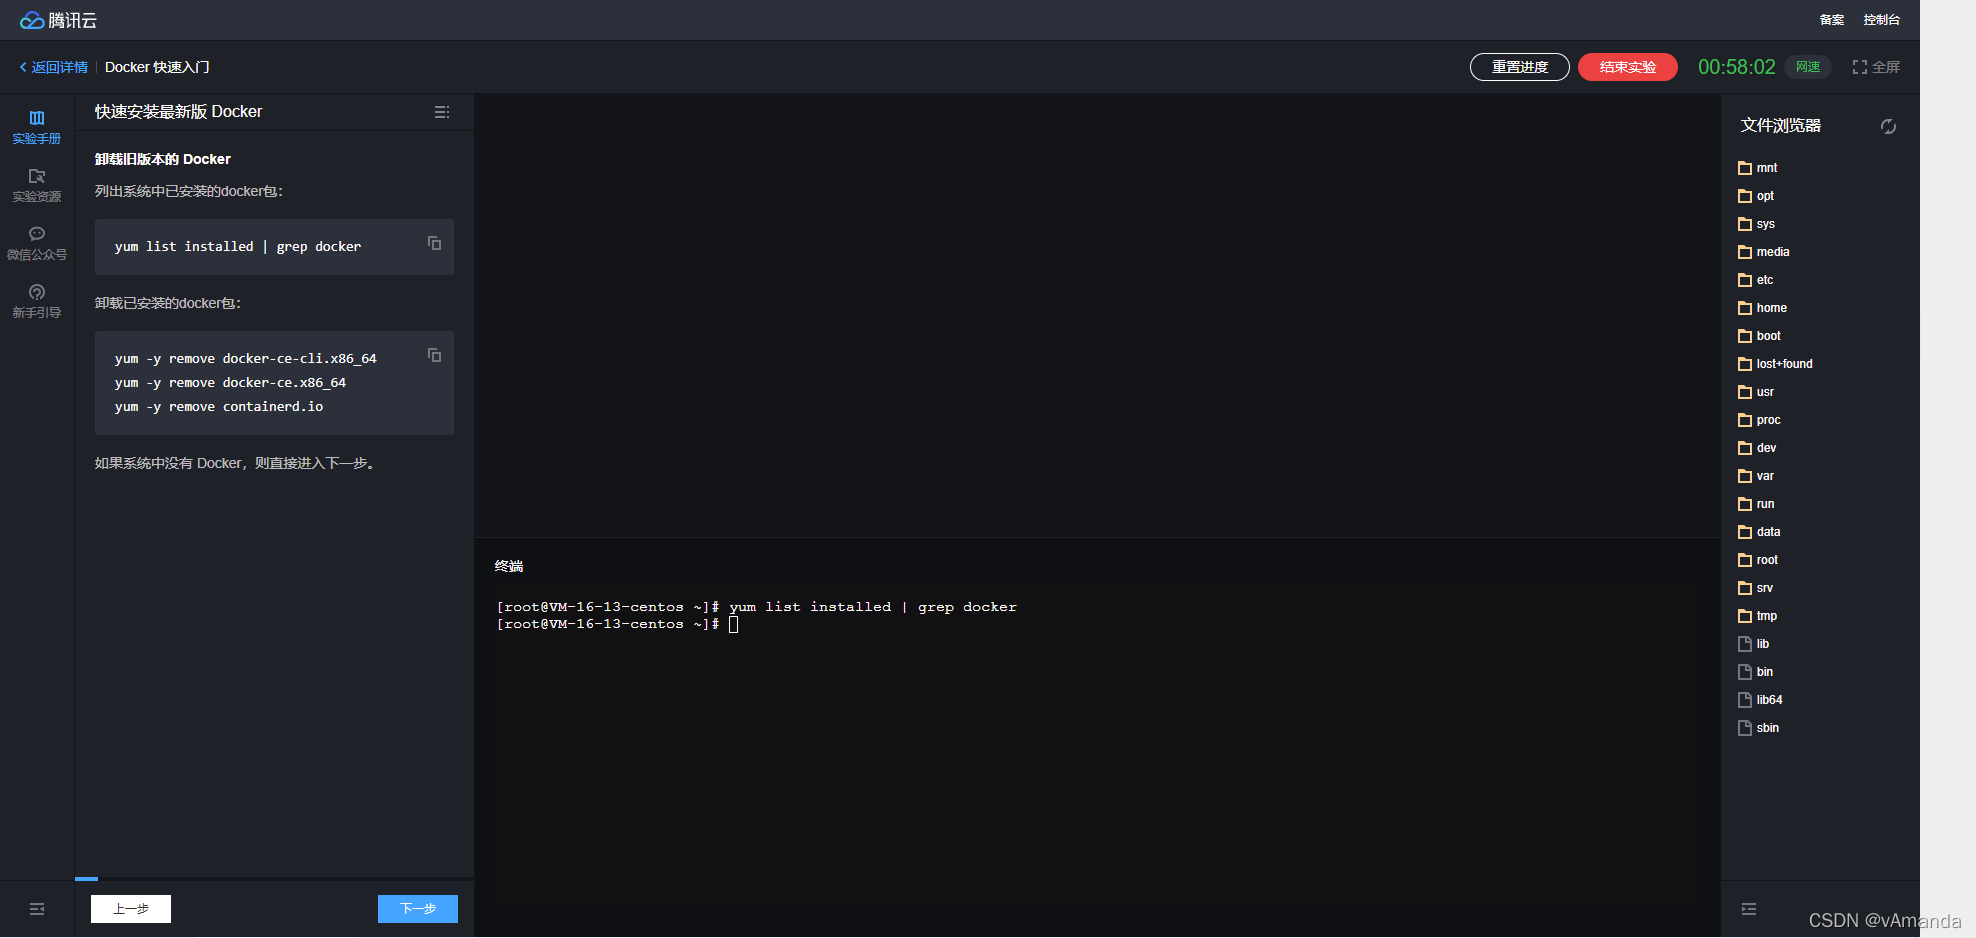Click the 卸载旧版本的 Docker heading
The height and width of the screenshot is (938, 1976).
[x=163, y=159]
